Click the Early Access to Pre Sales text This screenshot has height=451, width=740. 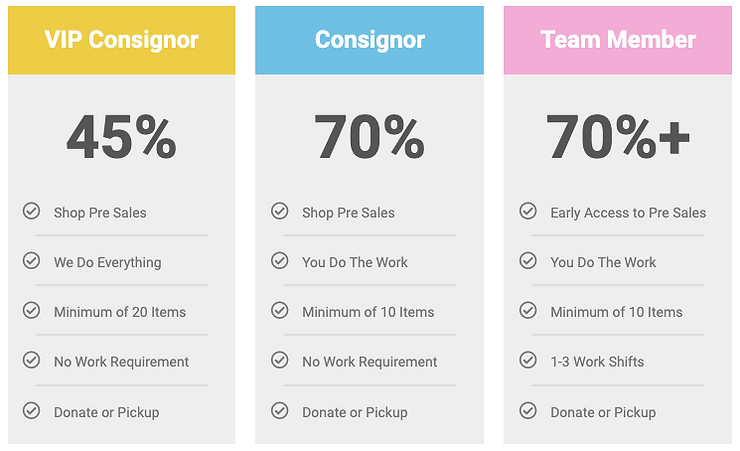point(628,213)
